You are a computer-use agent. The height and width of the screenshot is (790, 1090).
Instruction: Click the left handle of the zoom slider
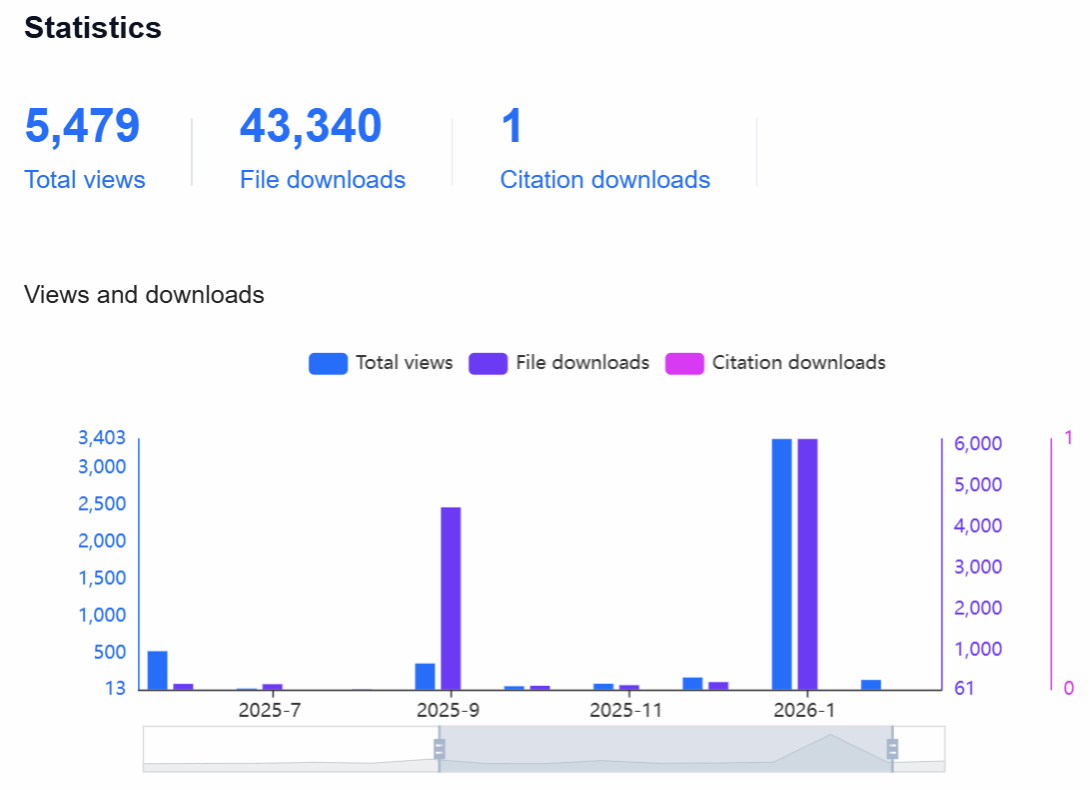coord(438,749)
